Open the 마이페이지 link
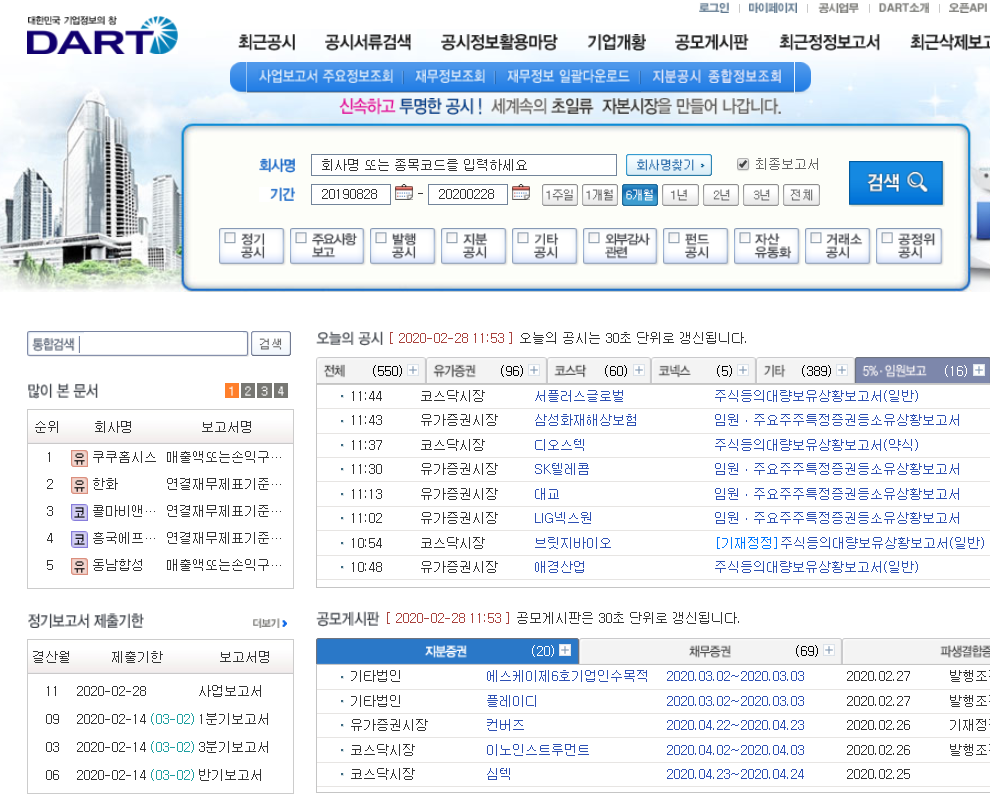Screen dimensions: 990x812 [773, 8]
